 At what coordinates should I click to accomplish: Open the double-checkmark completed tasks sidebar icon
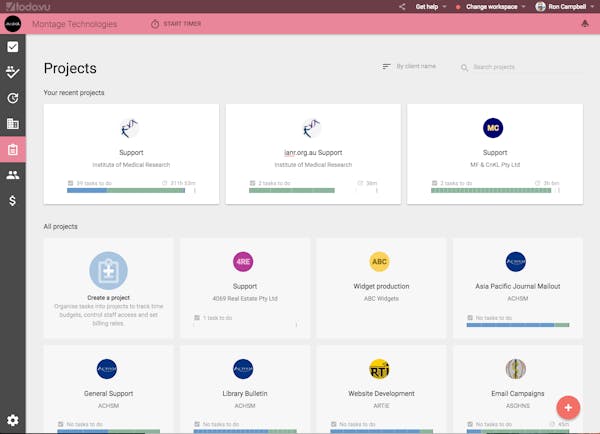[13, 72]
